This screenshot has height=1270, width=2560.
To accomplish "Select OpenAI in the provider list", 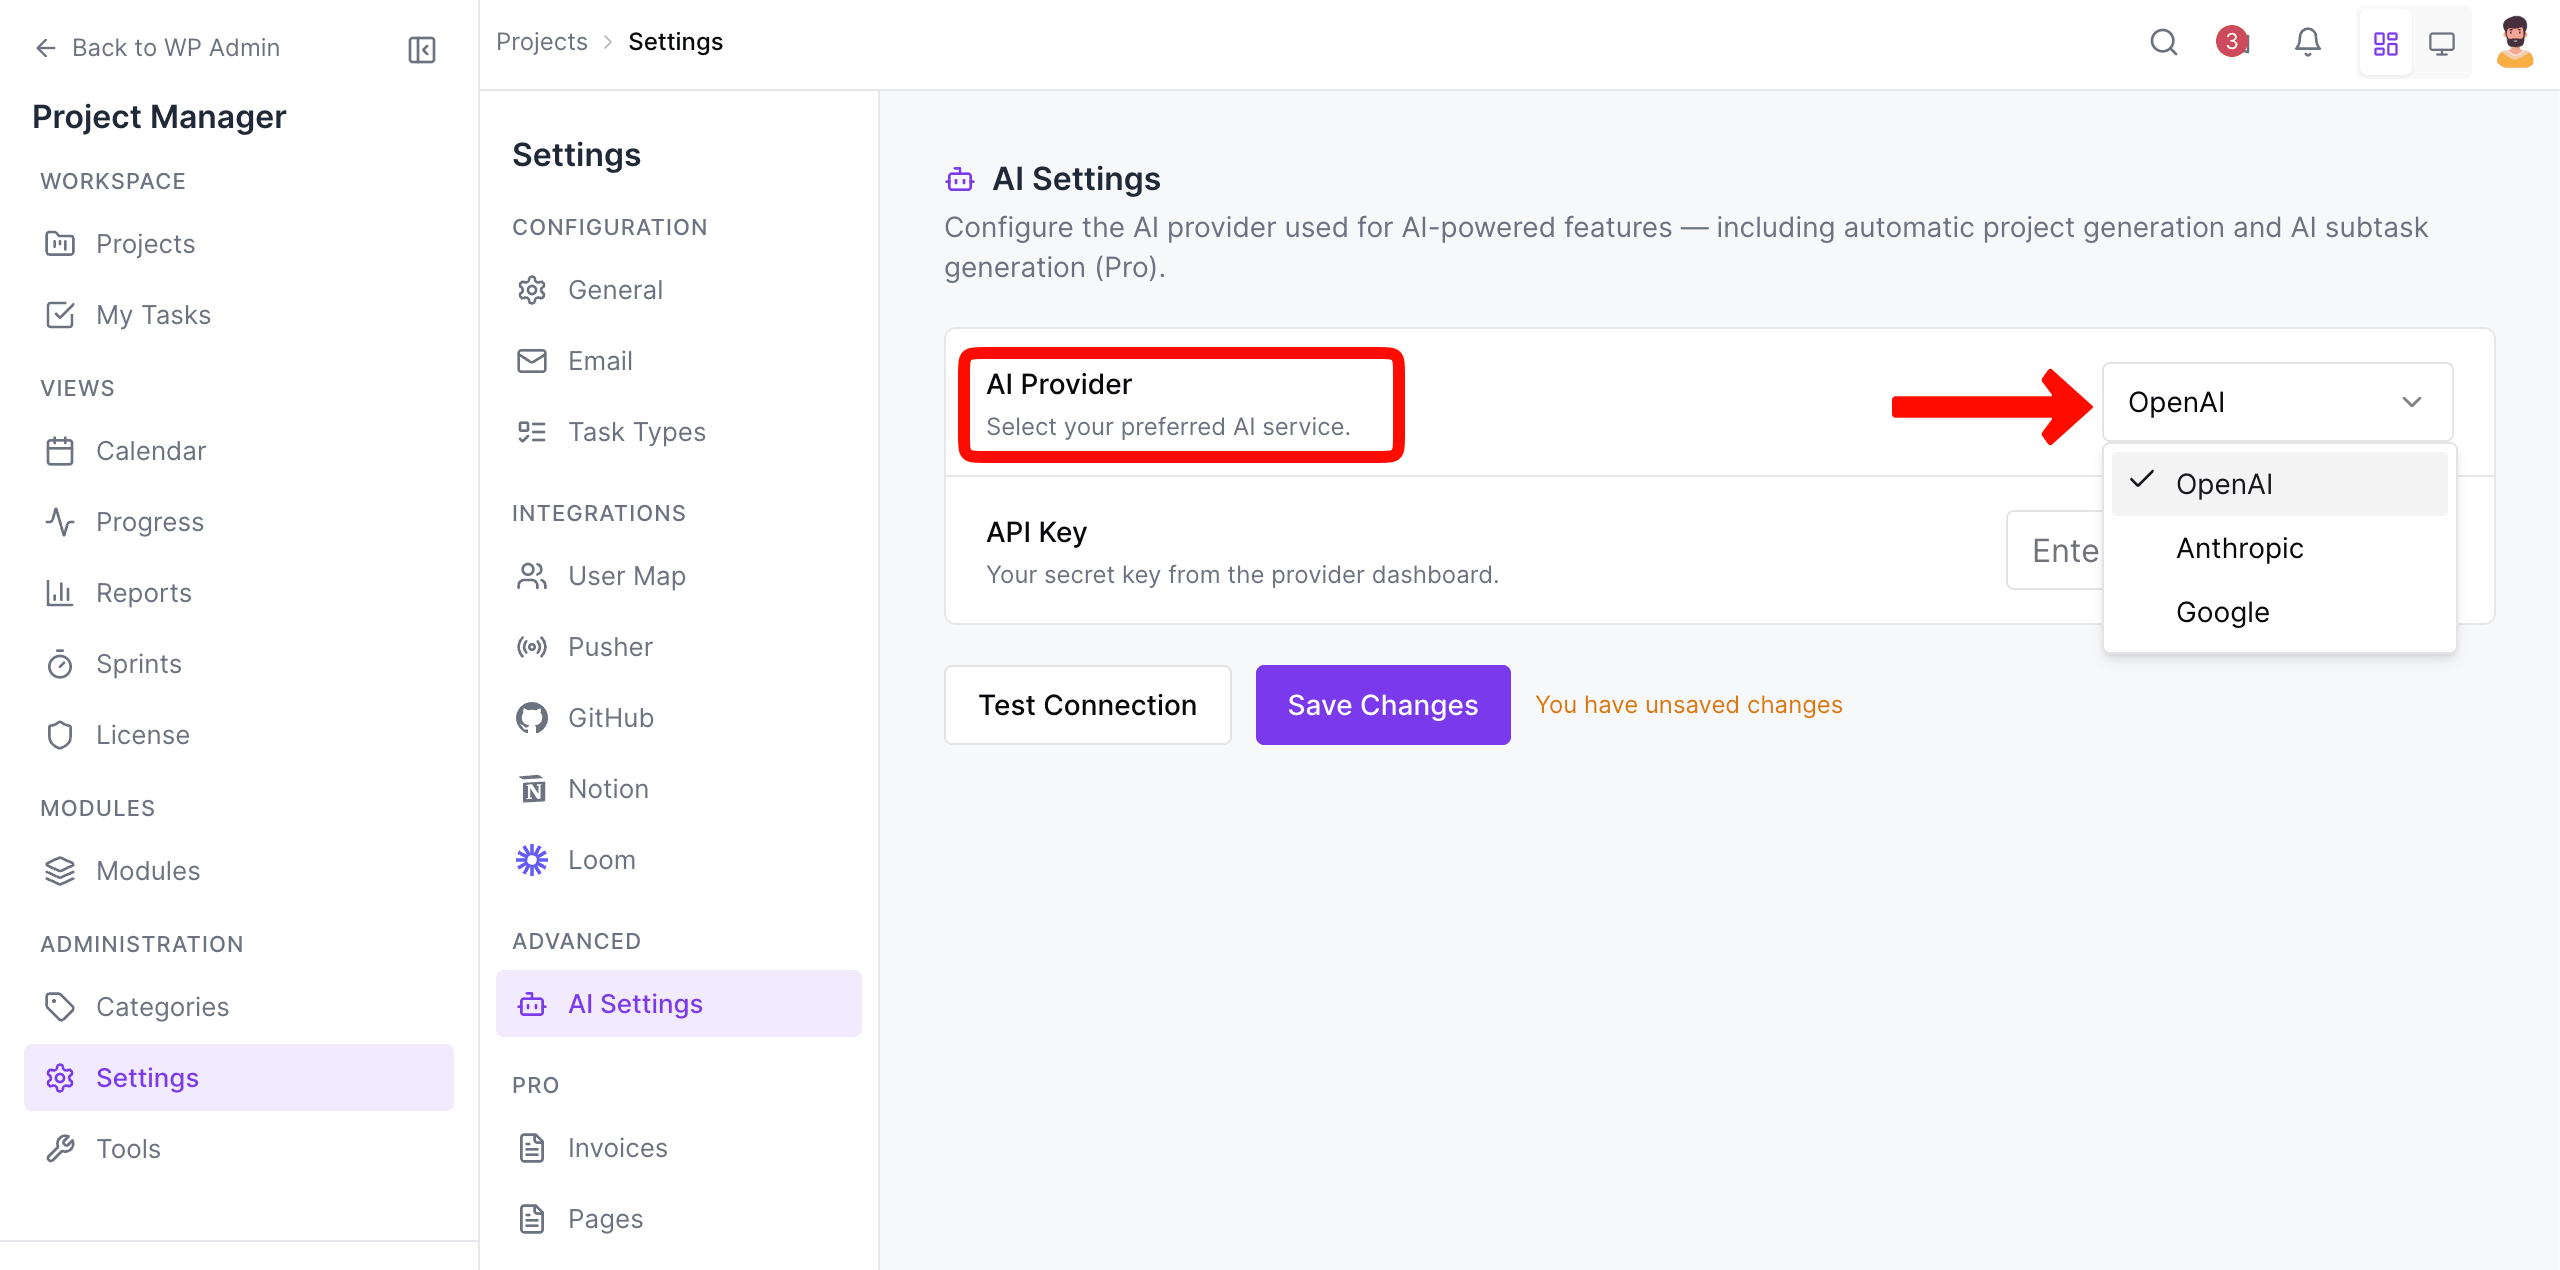I will pyautogui.click(x=2224, y=483).
